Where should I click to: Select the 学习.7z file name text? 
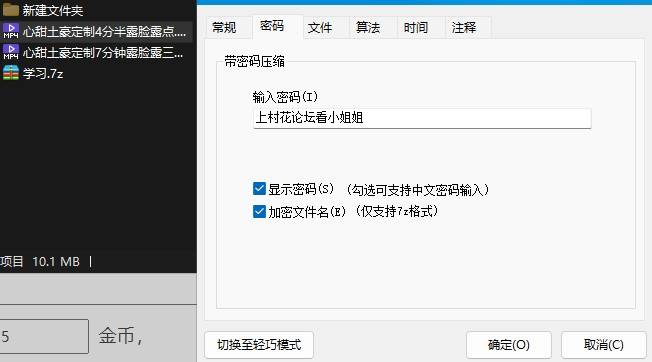(43, 74)
